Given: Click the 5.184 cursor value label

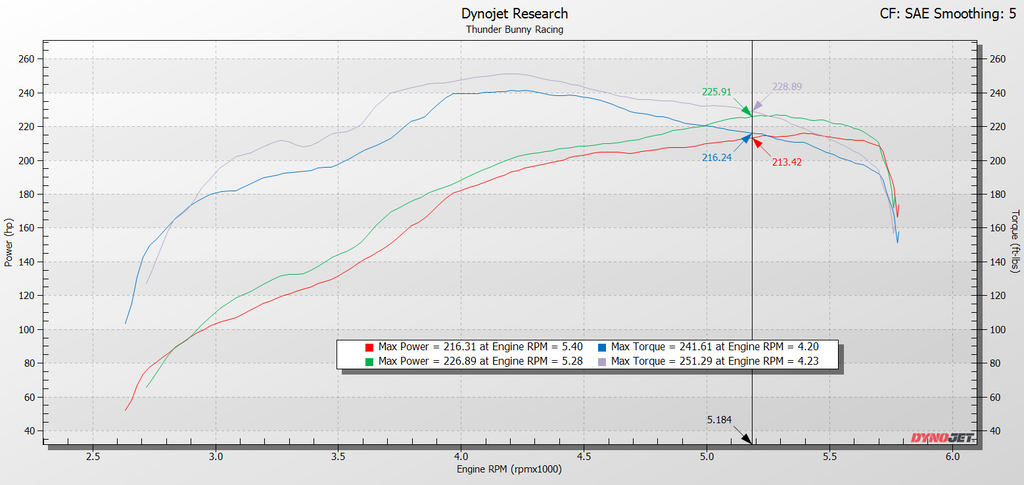Looking at the screenshot, I should click(720, 421).
